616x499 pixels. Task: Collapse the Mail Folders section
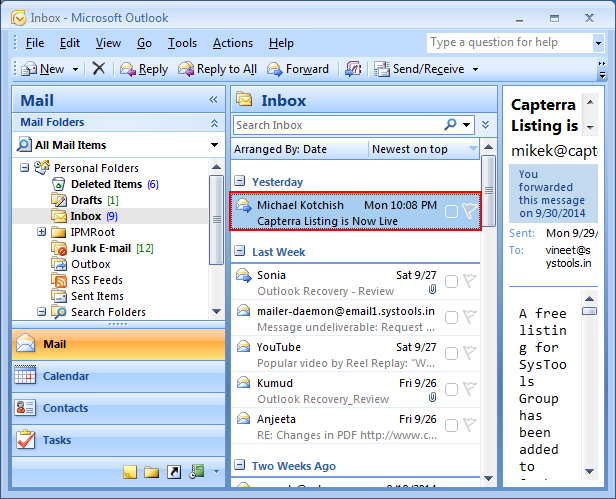coord(214,123)
